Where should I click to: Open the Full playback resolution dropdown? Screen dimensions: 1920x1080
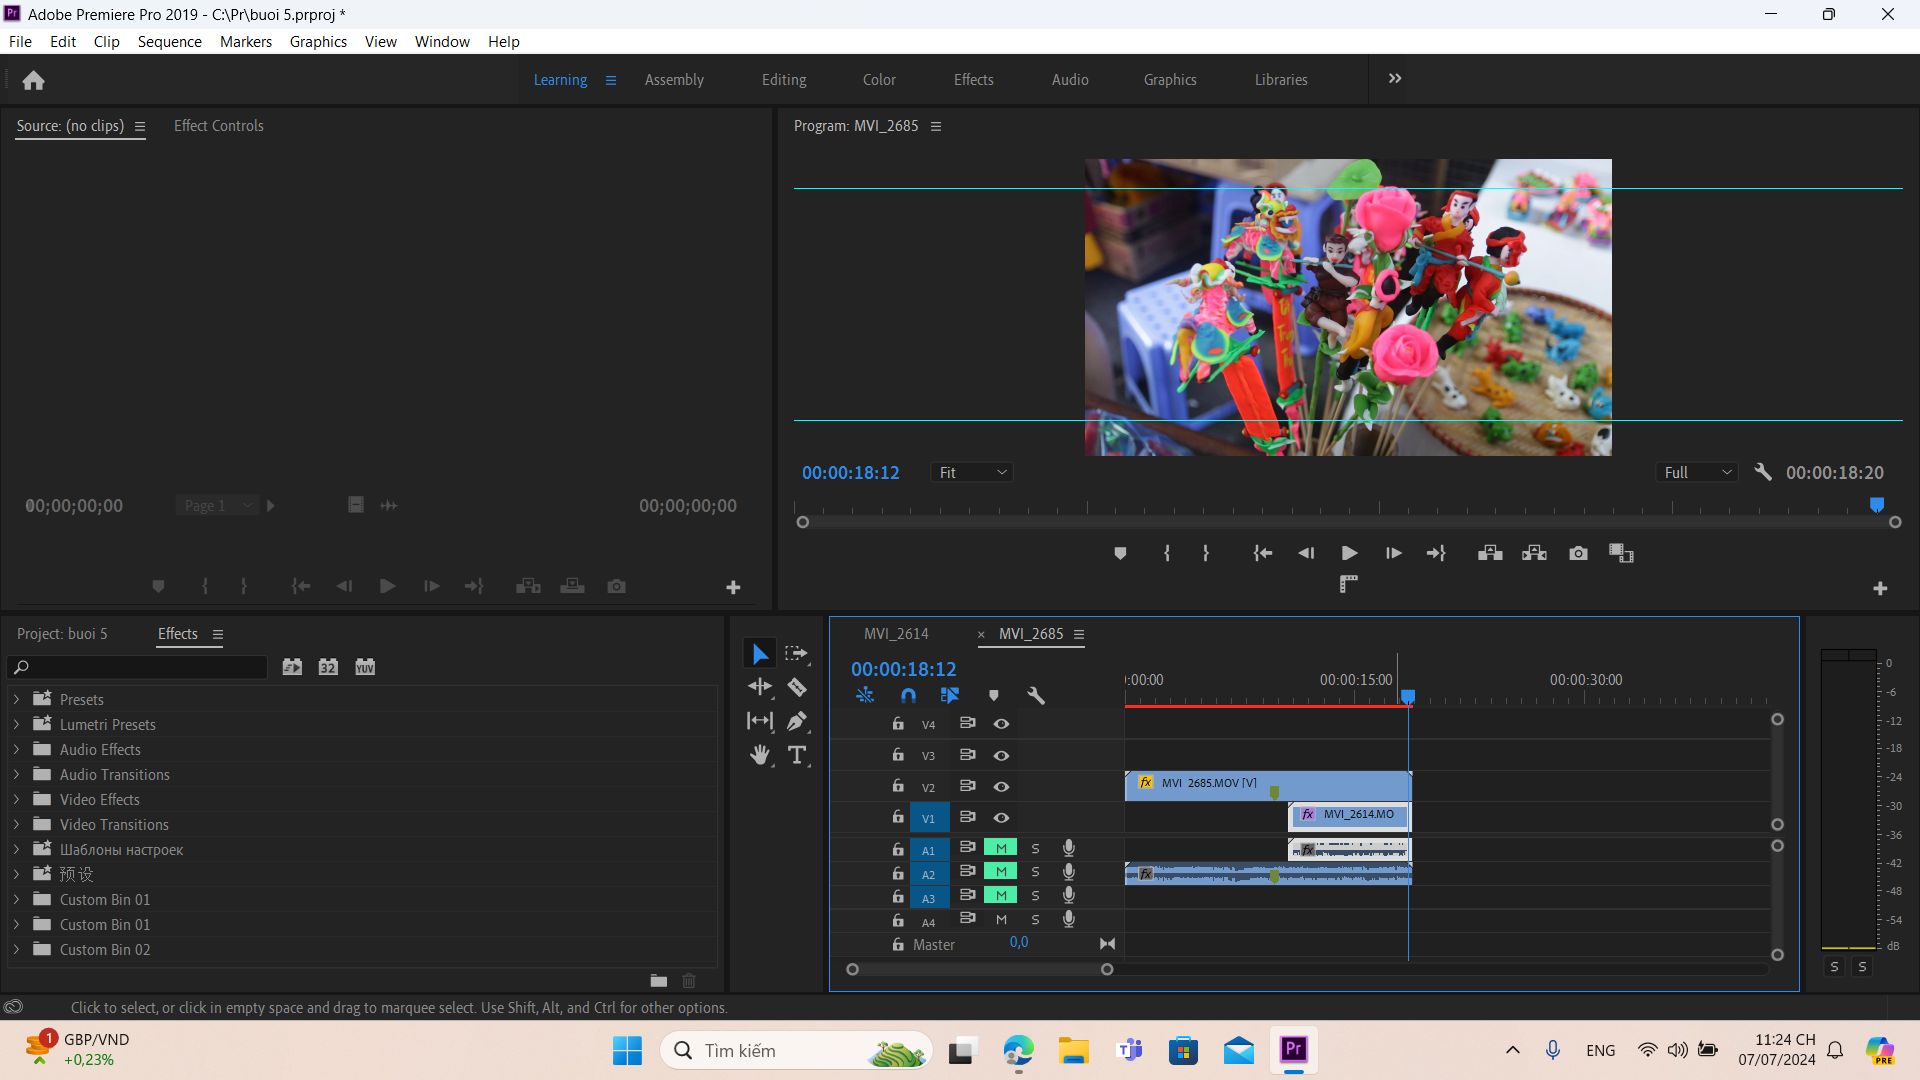tap(1697, 472)
